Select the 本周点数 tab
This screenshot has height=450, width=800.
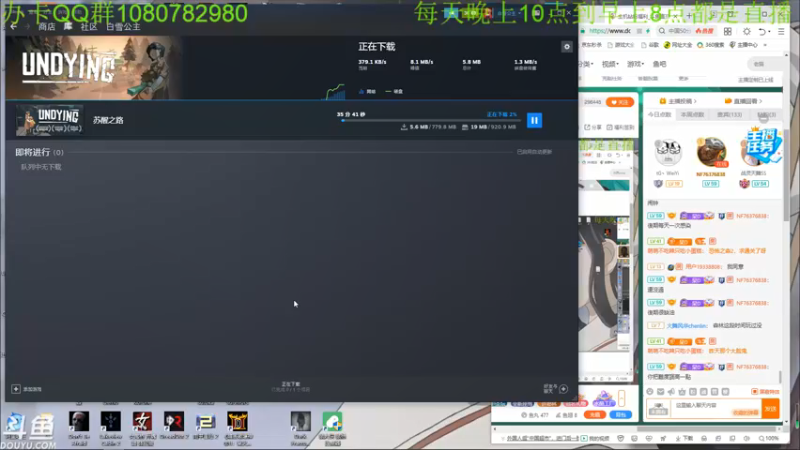(692, 115)
